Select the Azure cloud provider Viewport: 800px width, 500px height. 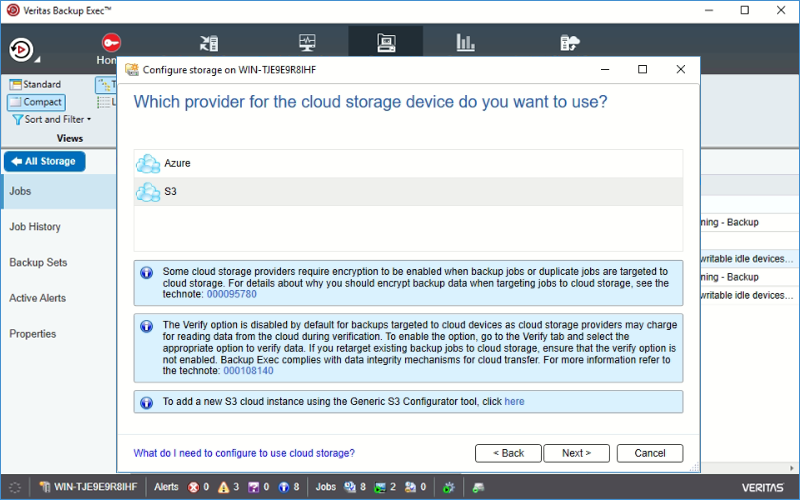(x=408, y=163)
